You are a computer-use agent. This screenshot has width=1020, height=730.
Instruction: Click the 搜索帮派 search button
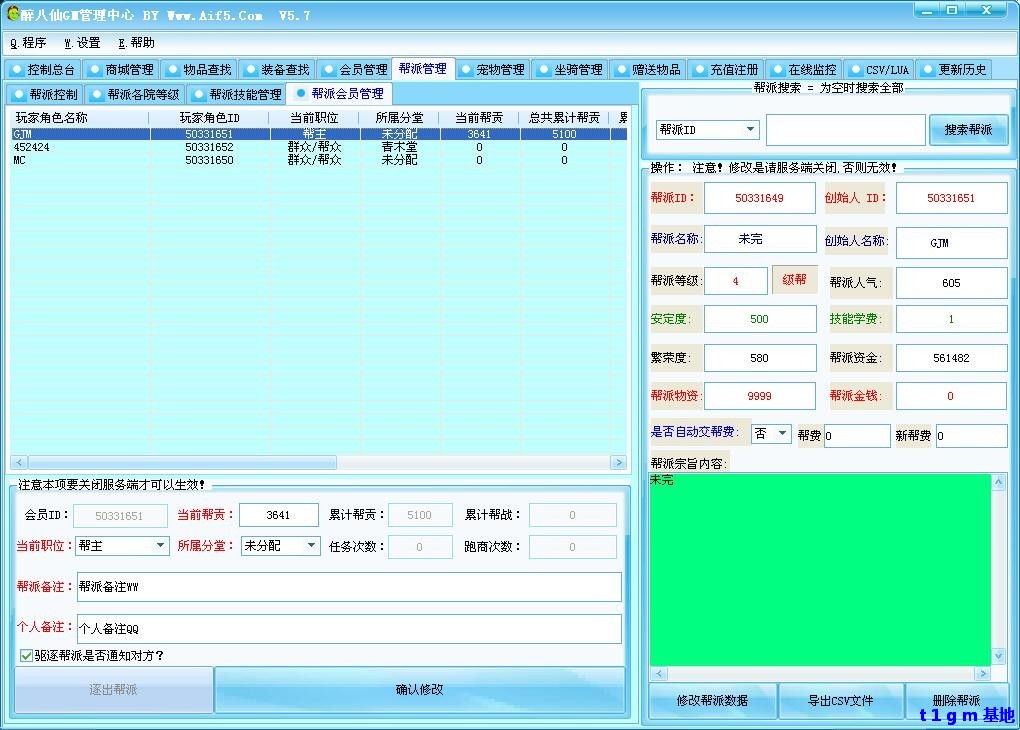[x=967, y=129]
